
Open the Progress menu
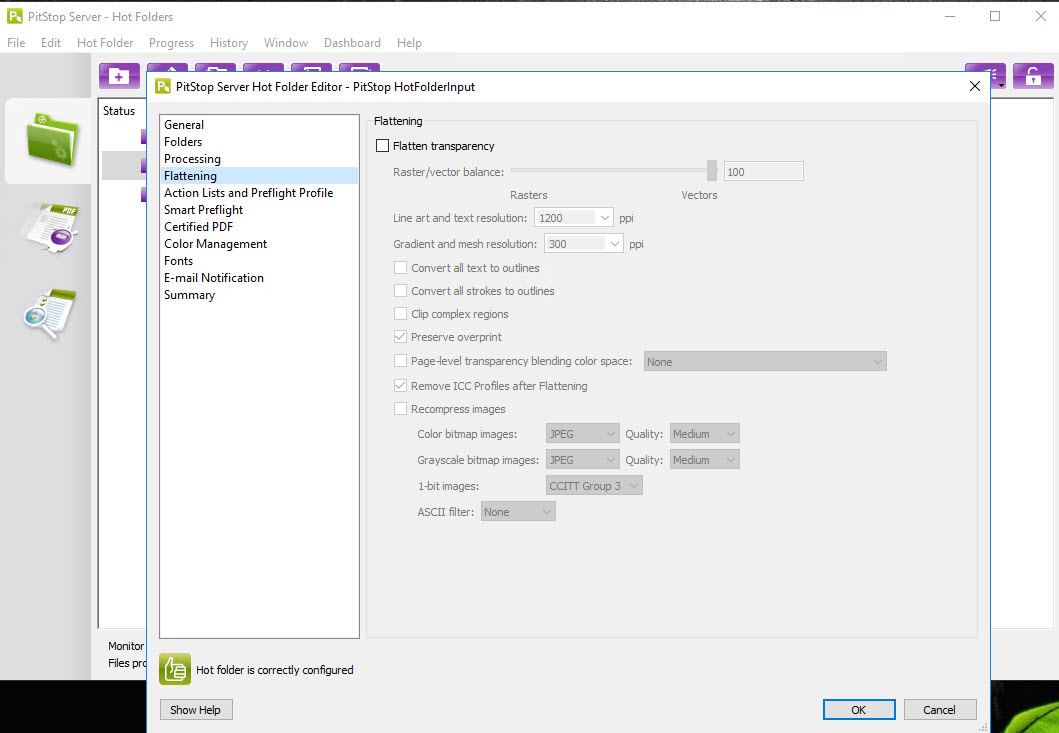(x=172, y=43)
